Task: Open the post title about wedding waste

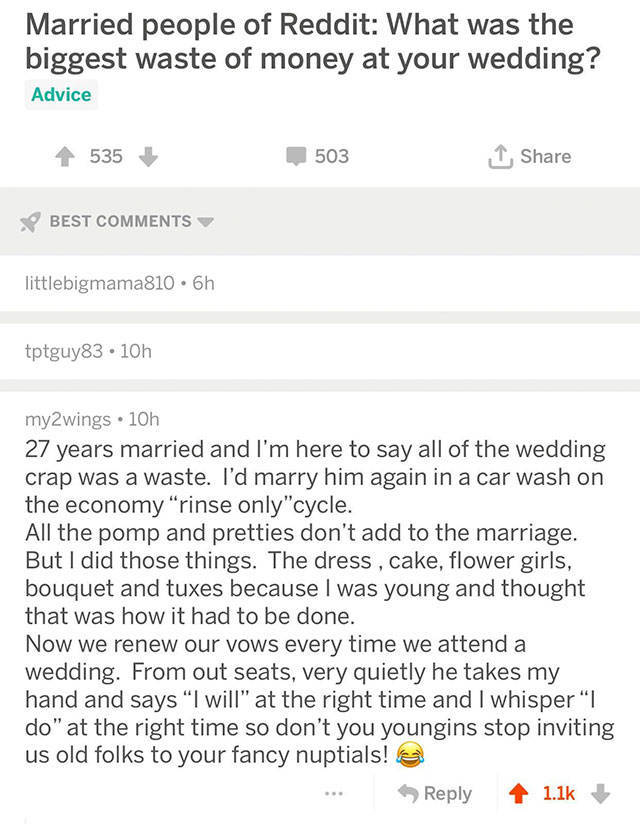Action: point(312,40)
